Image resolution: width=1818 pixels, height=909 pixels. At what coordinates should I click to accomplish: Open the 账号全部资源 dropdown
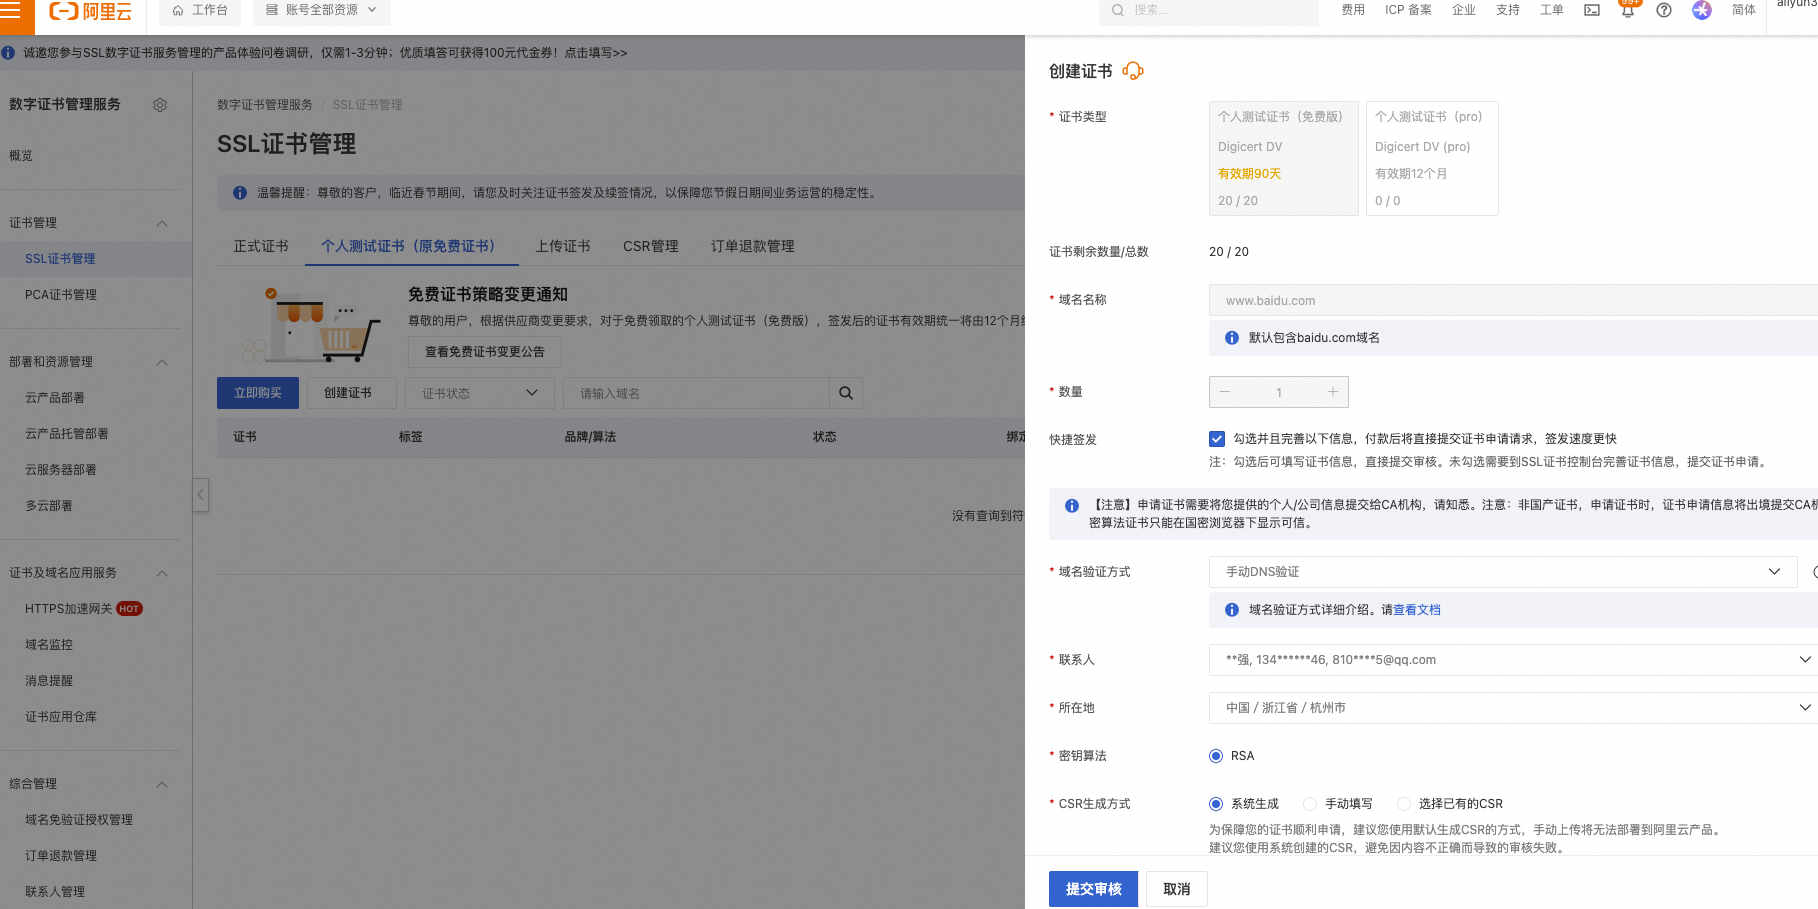321,10
